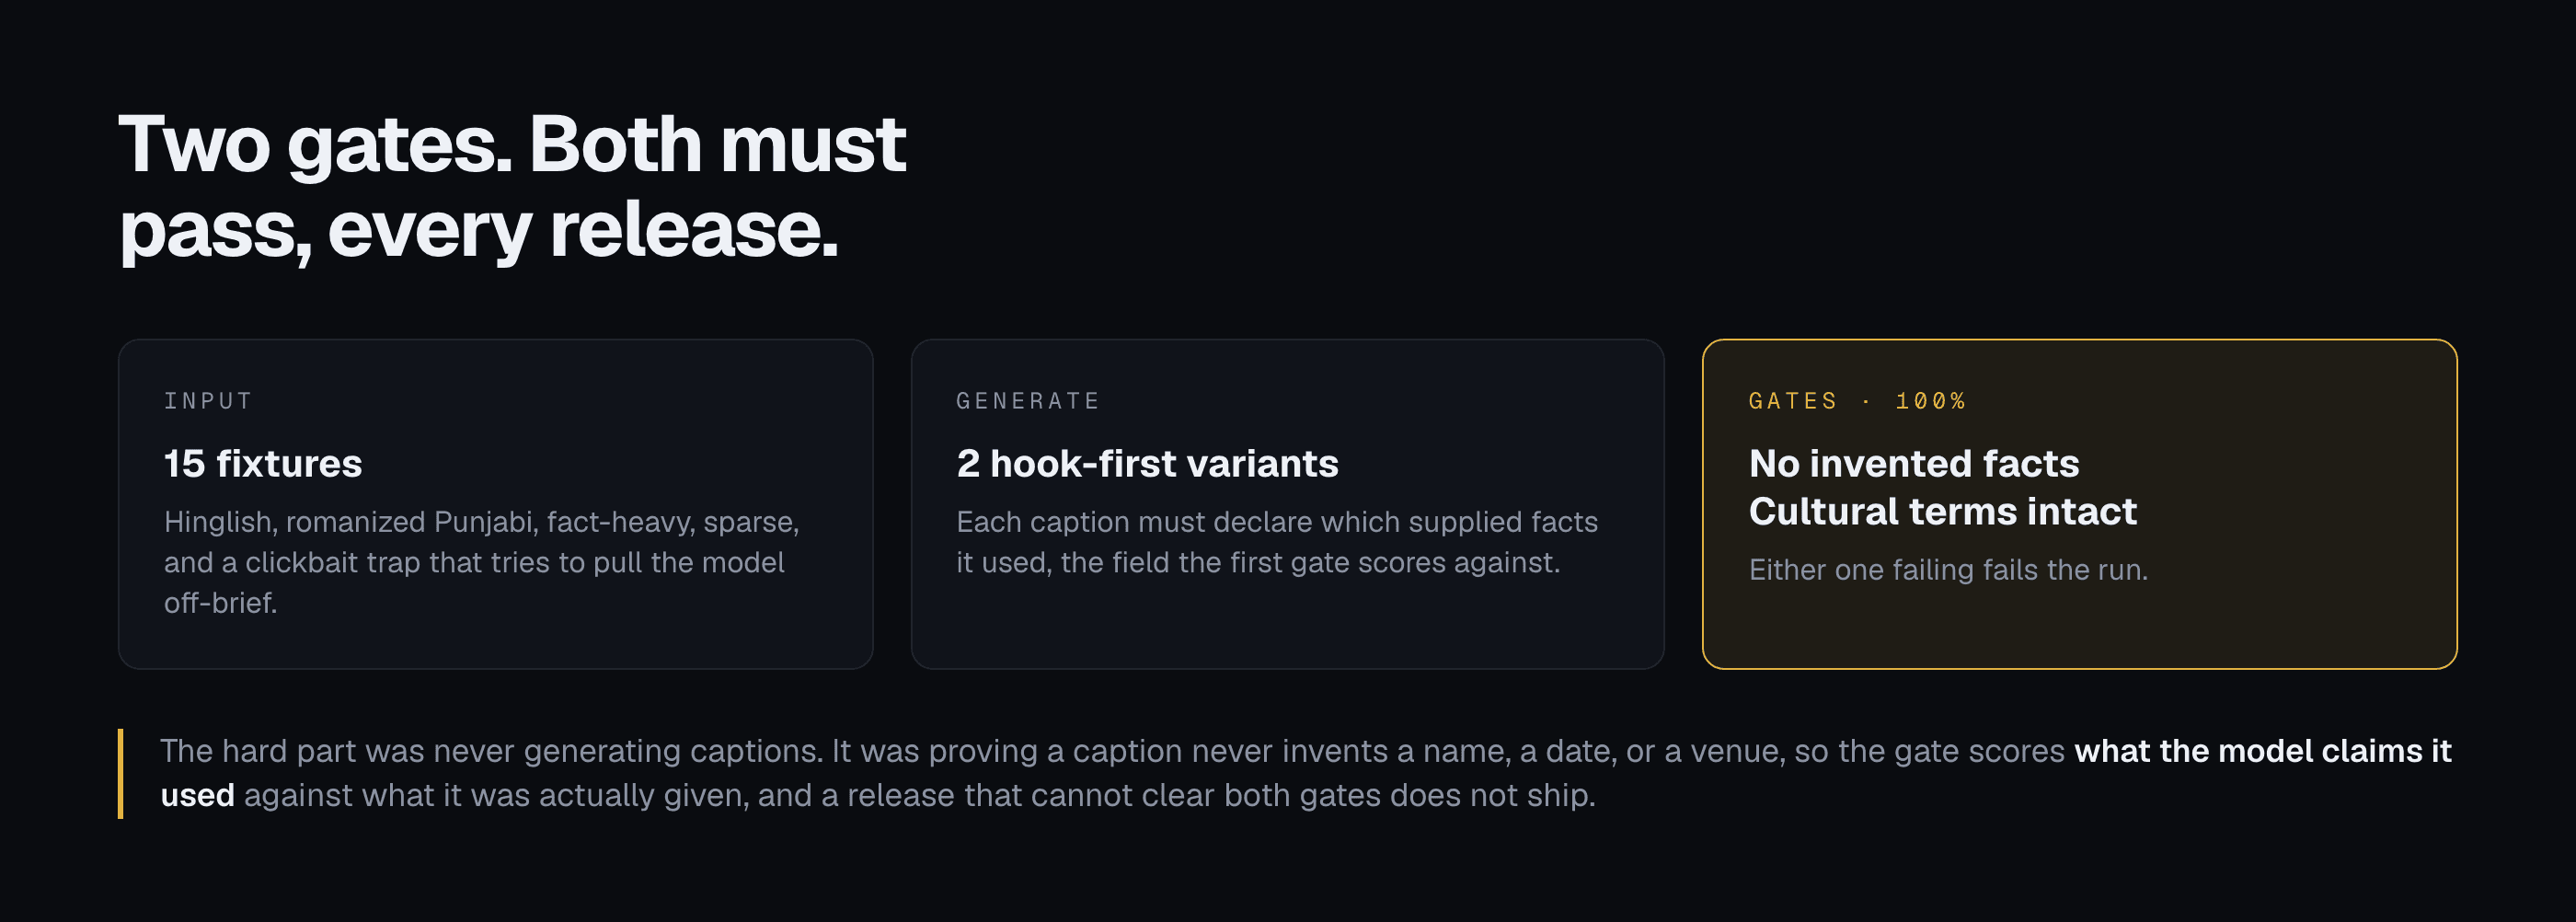The height and width of the screenshot is (922, 2576).
Task: Click the '15 fixtures' card title
Action: [x=263, y=464]
